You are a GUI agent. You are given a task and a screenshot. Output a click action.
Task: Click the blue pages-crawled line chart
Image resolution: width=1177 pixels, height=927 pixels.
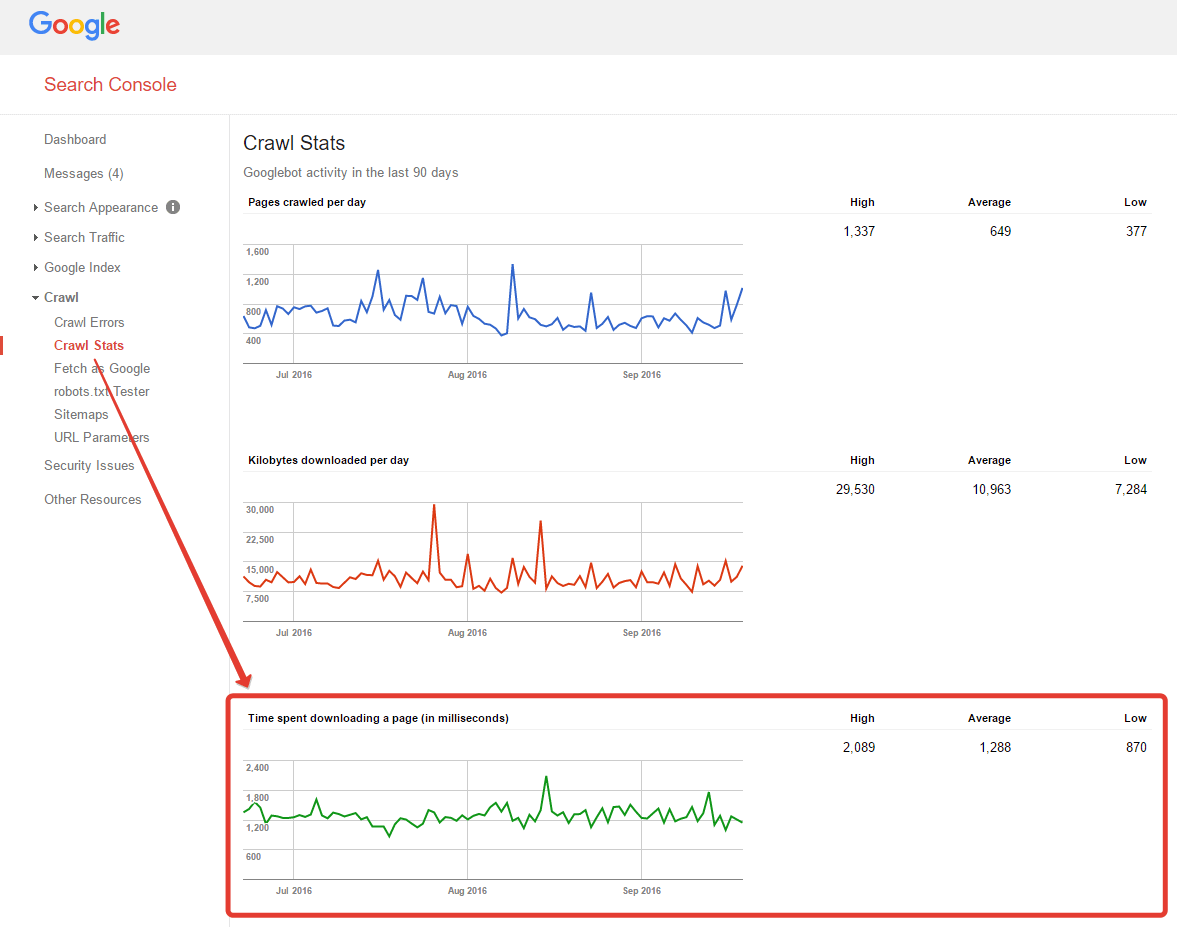(493, 304)
